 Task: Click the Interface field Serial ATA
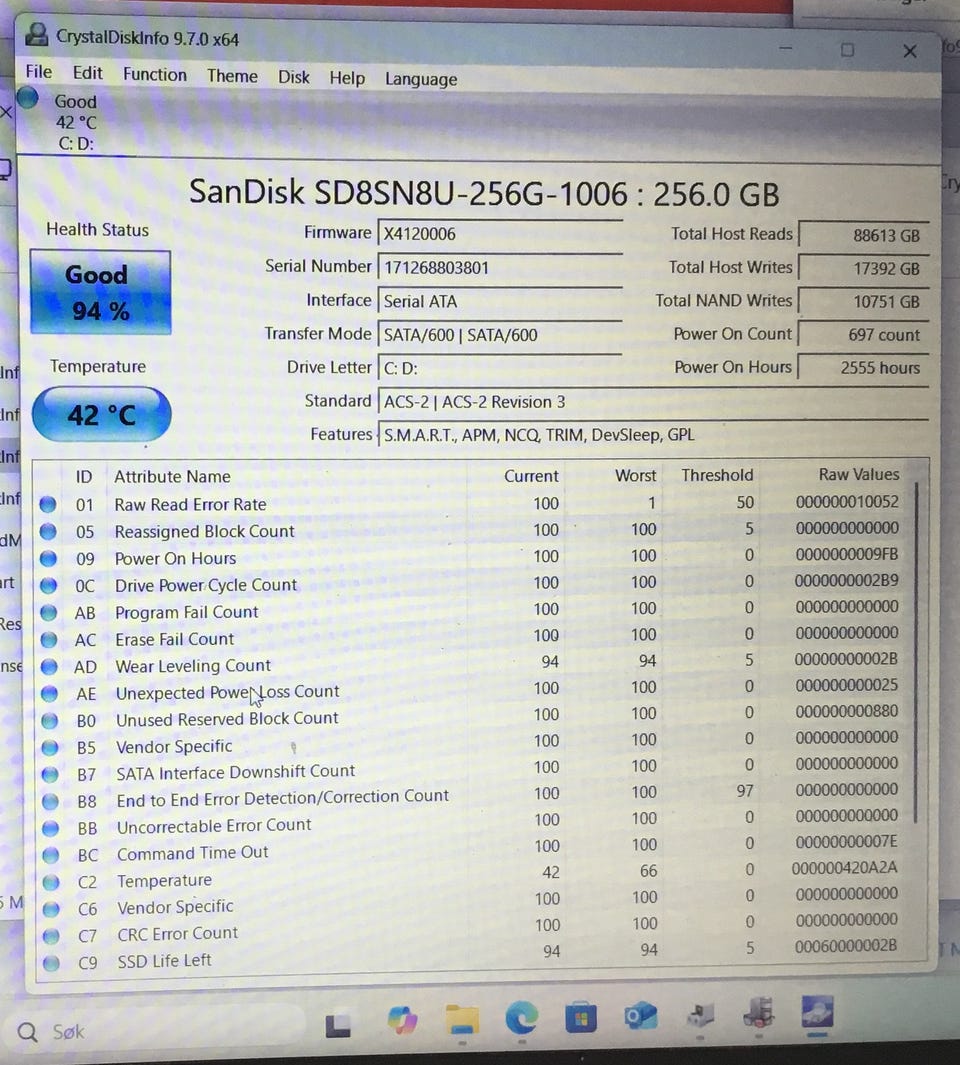pyautogui.click(x=499, y=301)
